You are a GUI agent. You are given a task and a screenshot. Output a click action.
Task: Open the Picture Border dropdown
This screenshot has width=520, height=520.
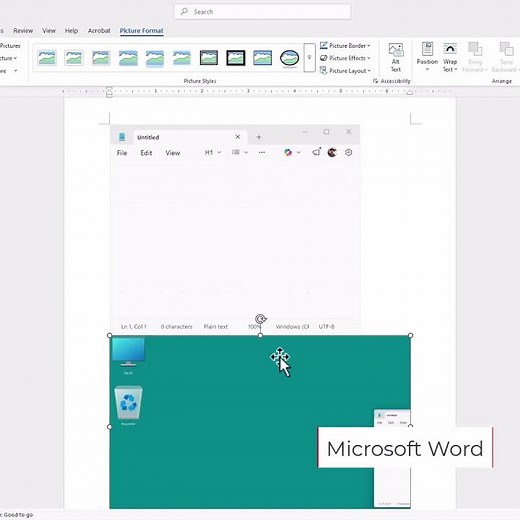coord(345,46)
